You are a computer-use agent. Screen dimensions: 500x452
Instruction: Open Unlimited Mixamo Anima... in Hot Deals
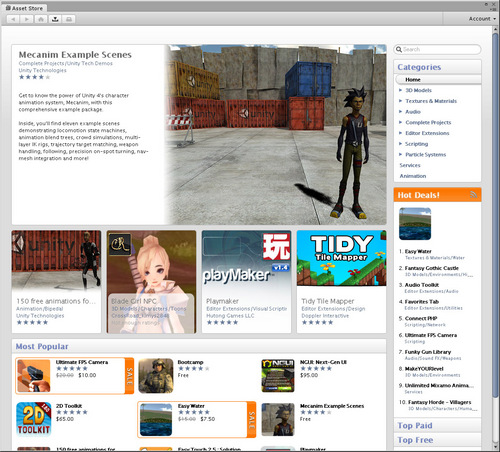(x=439, y=385)
